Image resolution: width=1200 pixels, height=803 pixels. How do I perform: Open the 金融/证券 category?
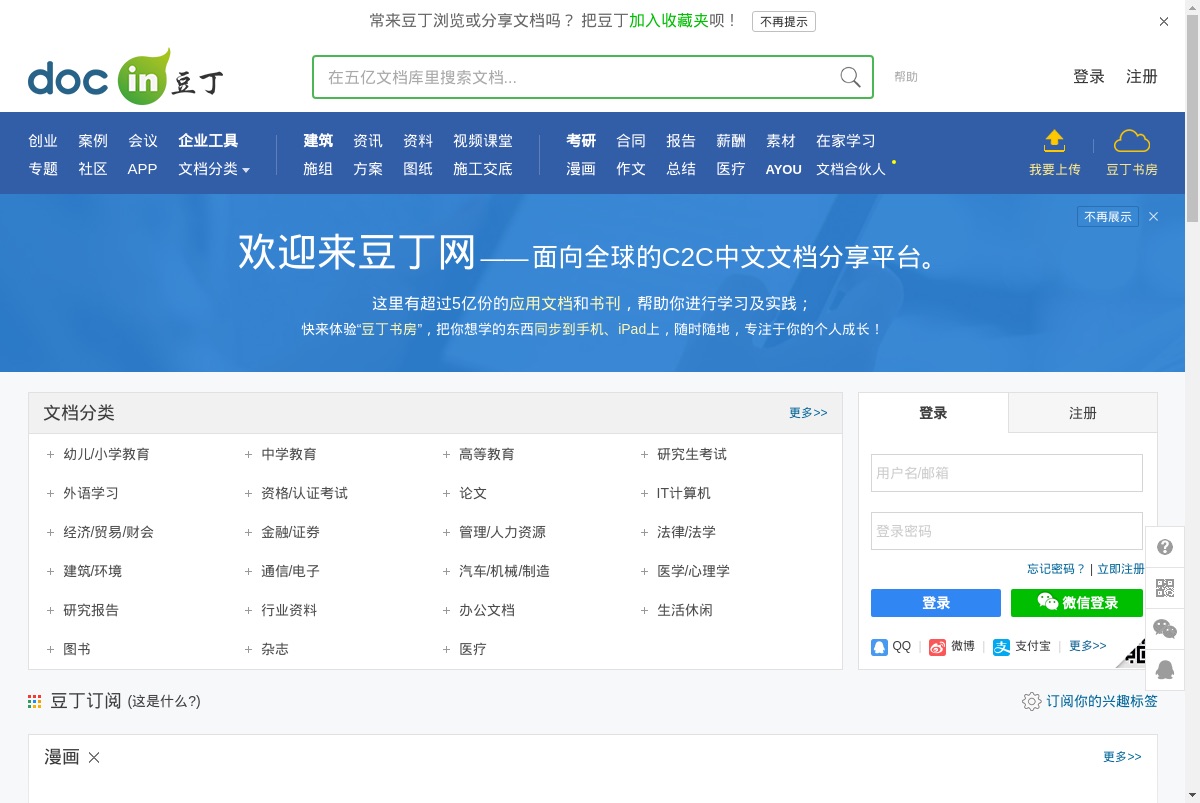pyautogui.click(x=290, y=533)
